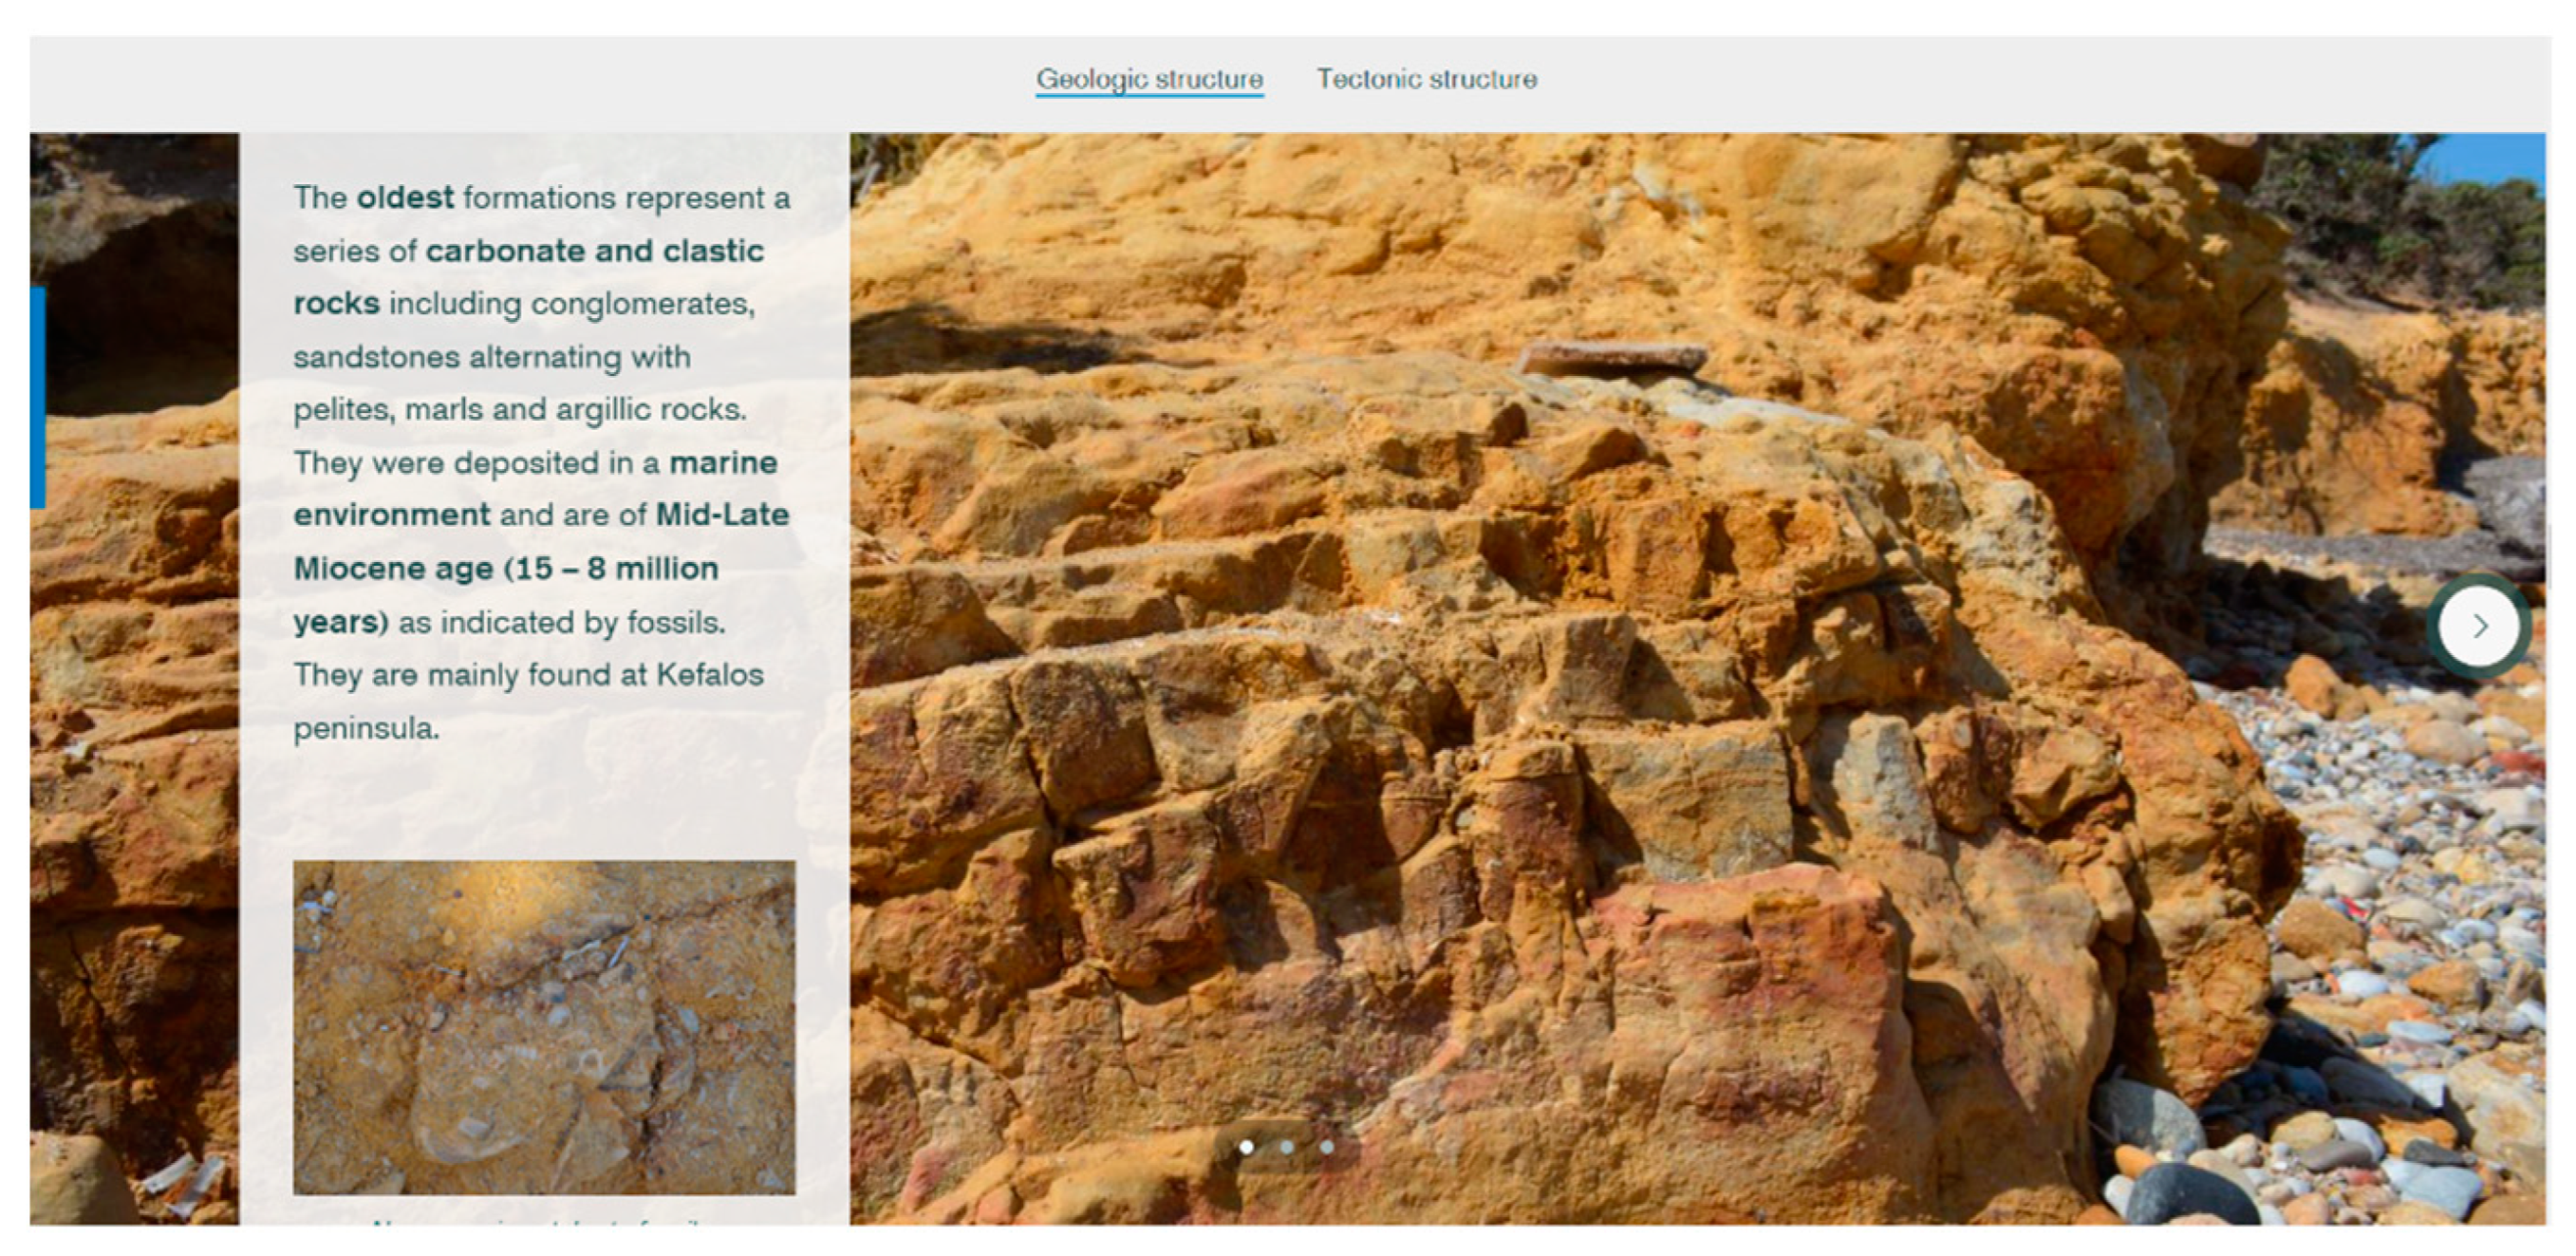Select the first carousel dot indicator

point(1246,1147)
